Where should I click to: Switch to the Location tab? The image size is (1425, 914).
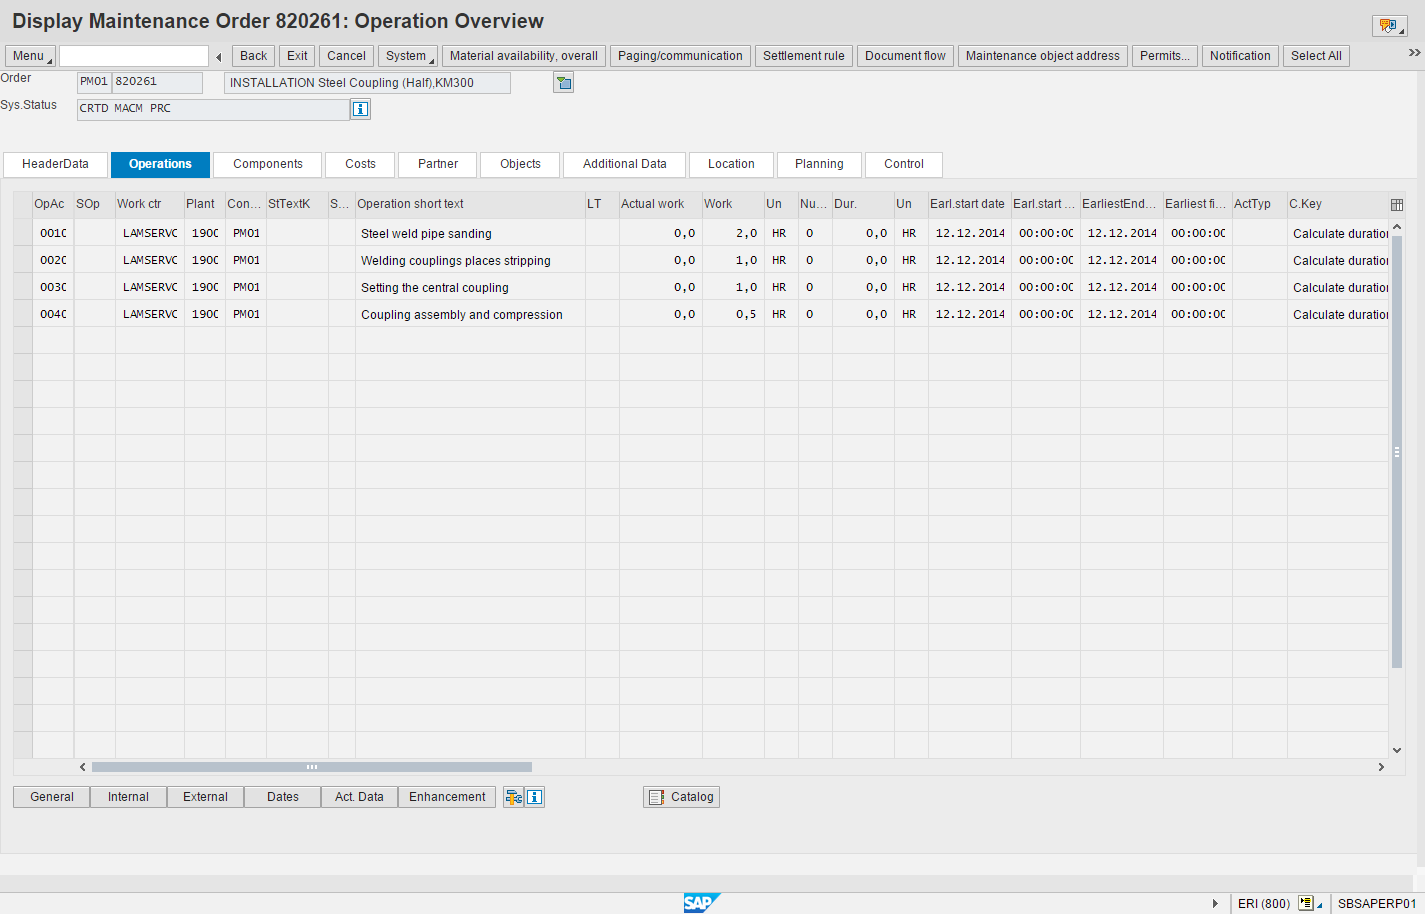tap(731, 164)
